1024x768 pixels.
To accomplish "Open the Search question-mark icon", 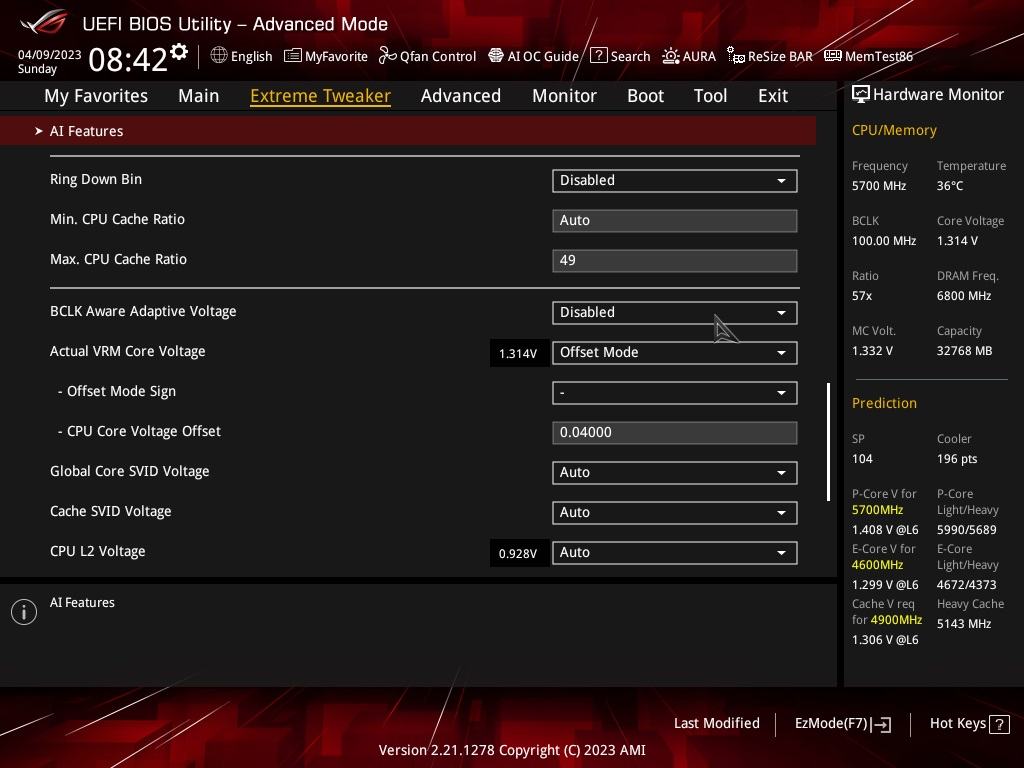I will [x=598, y=56].
